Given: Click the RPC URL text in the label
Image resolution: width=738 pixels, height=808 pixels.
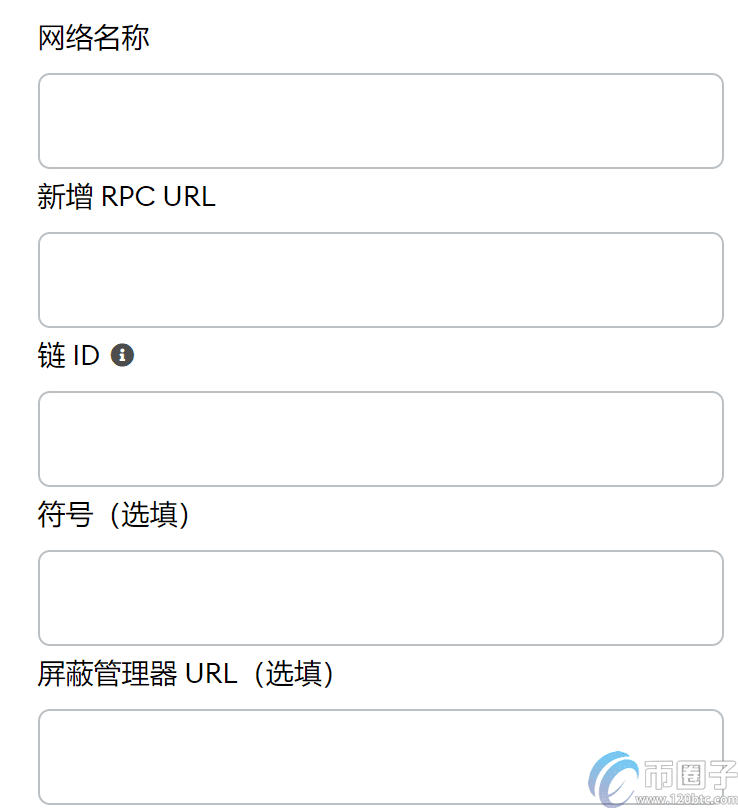Looking at the screenshot, I should click(158, 197).
